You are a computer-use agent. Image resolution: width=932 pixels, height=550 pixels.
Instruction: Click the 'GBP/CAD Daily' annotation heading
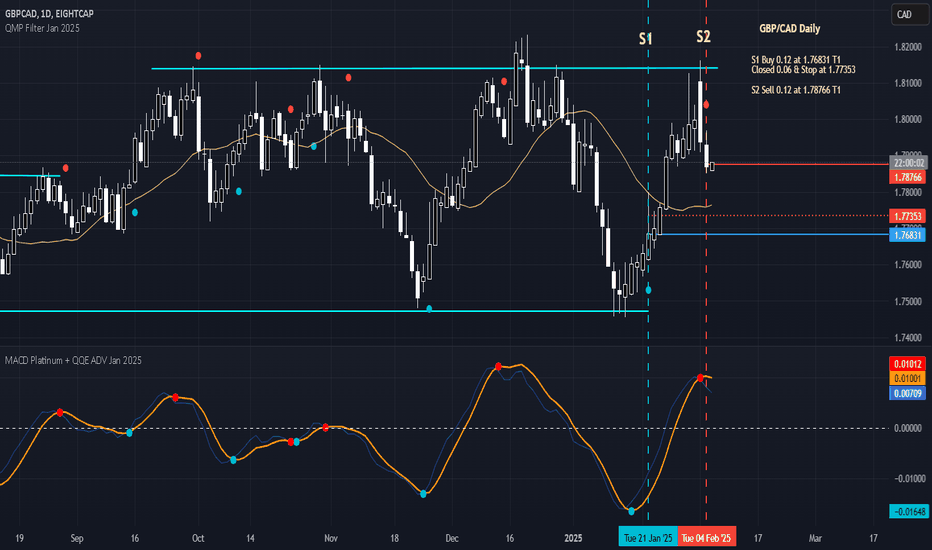pos(789,29)
